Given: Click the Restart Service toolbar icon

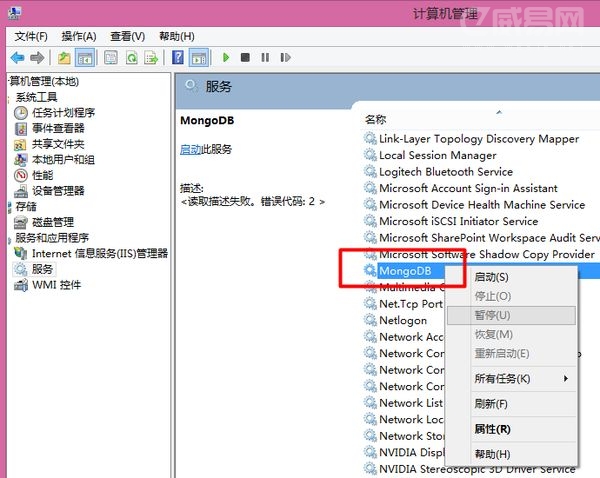Looking at the screenshot, I should (x=285, y=58).
